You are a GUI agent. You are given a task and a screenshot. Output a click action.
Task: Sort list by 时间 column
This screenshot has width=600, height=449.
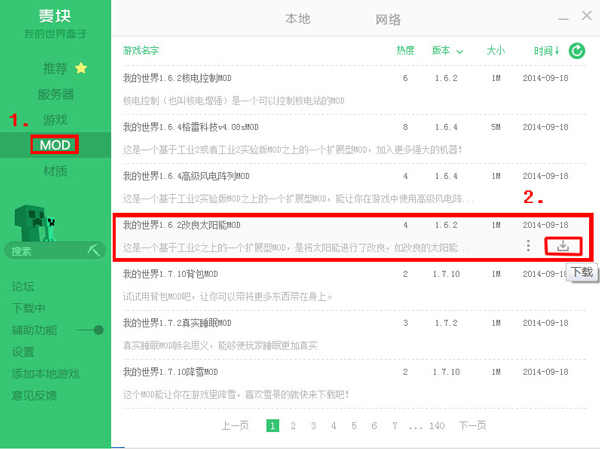tap(546, 51)
